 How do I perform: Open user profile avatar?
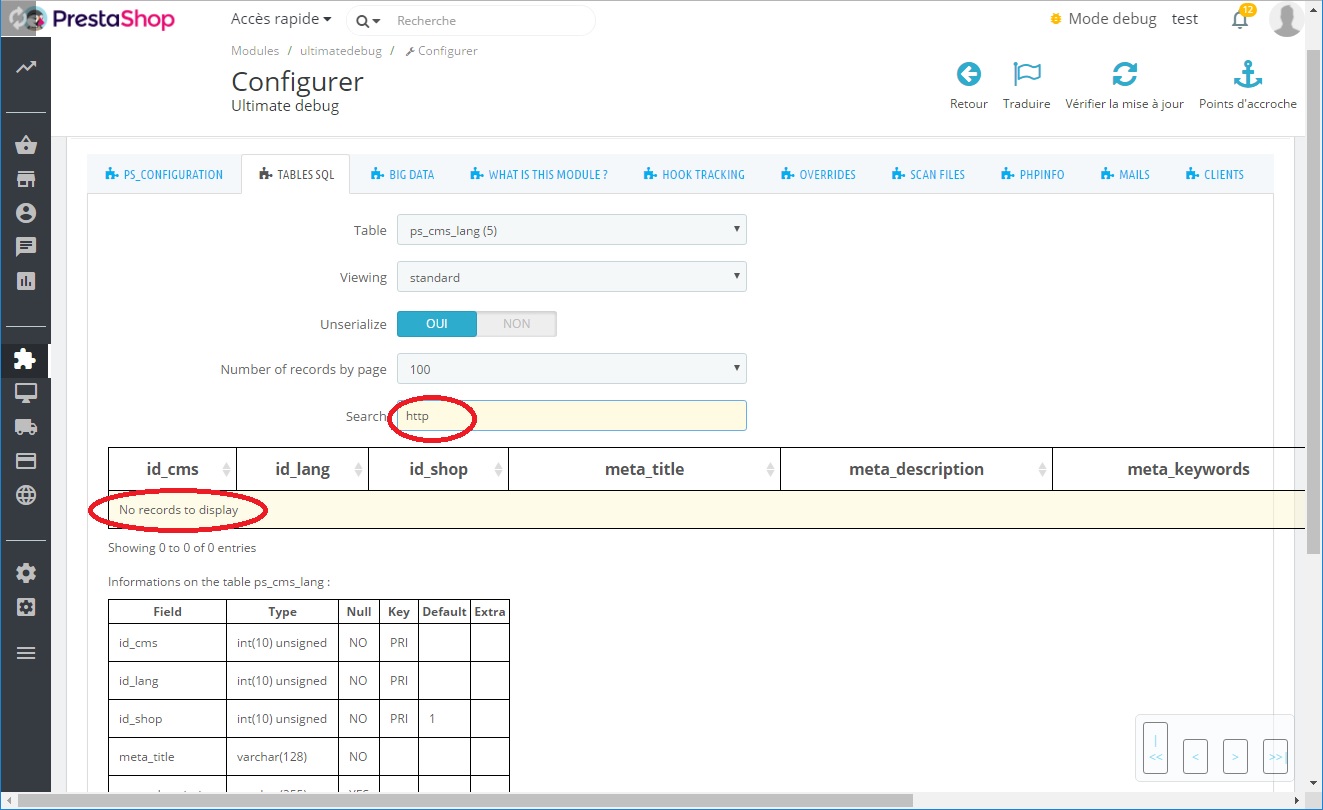click(1286, 19)
